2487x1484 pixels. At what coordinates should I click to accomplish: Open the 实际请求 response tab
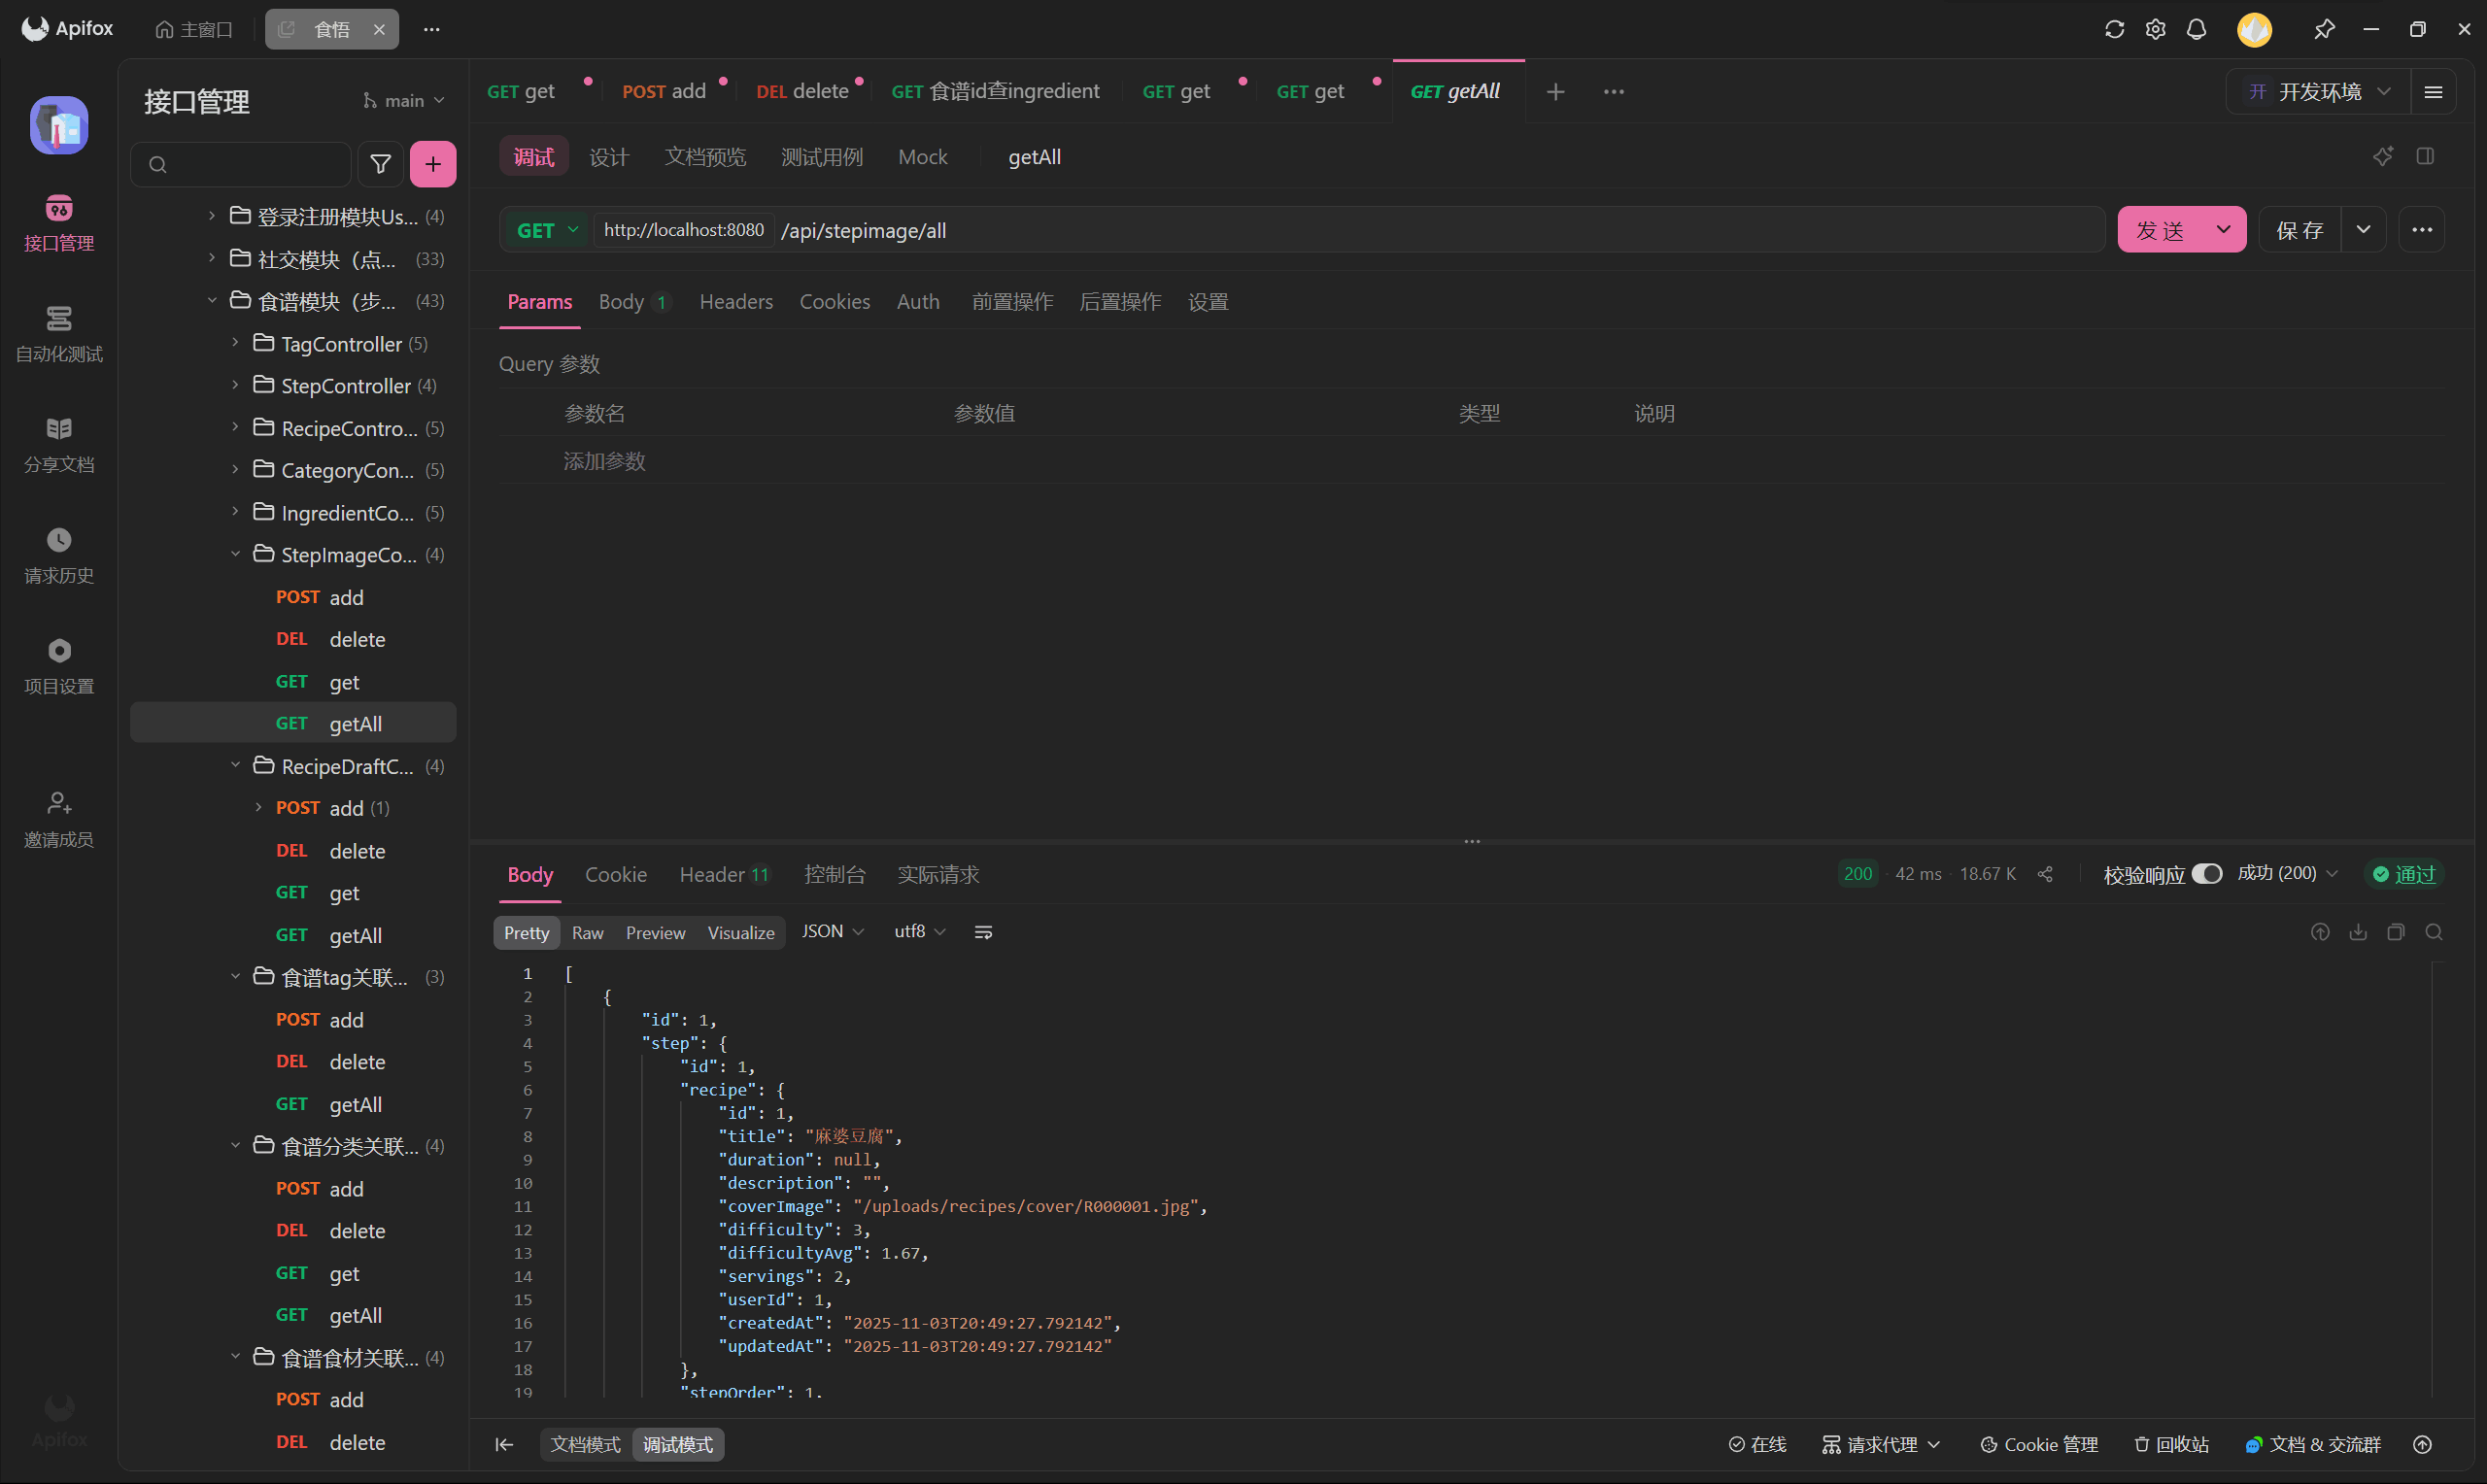938,875
